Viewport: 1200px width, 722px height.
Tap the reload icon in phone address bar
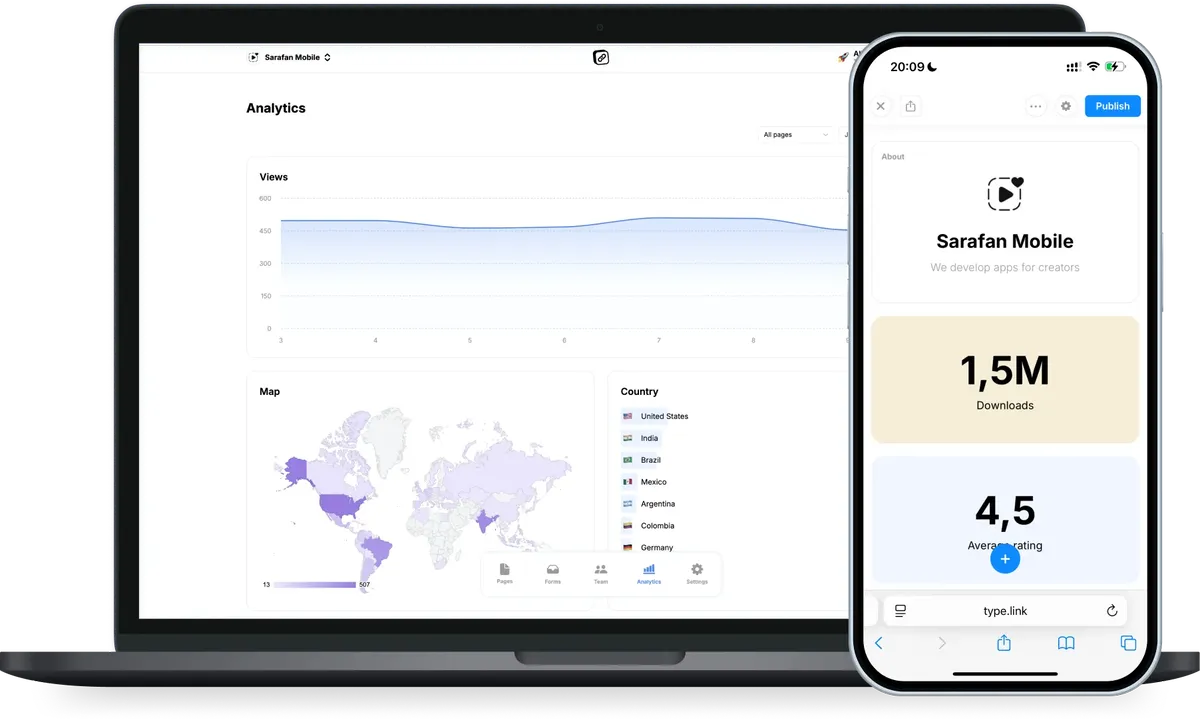coord(1111,611)
